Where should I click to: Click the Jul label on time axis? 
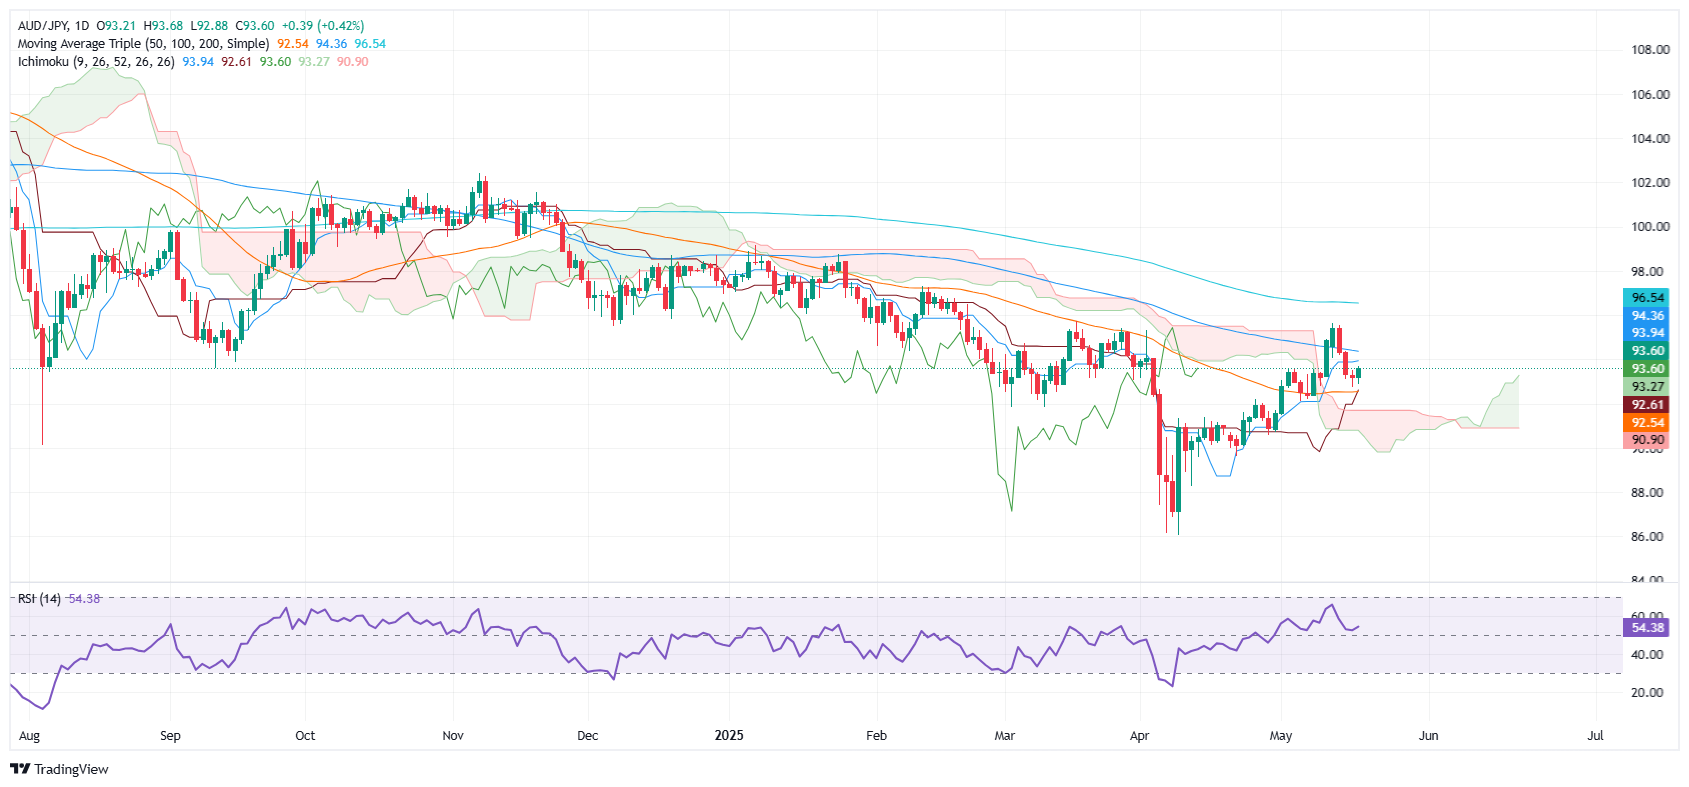[1595, 736]
